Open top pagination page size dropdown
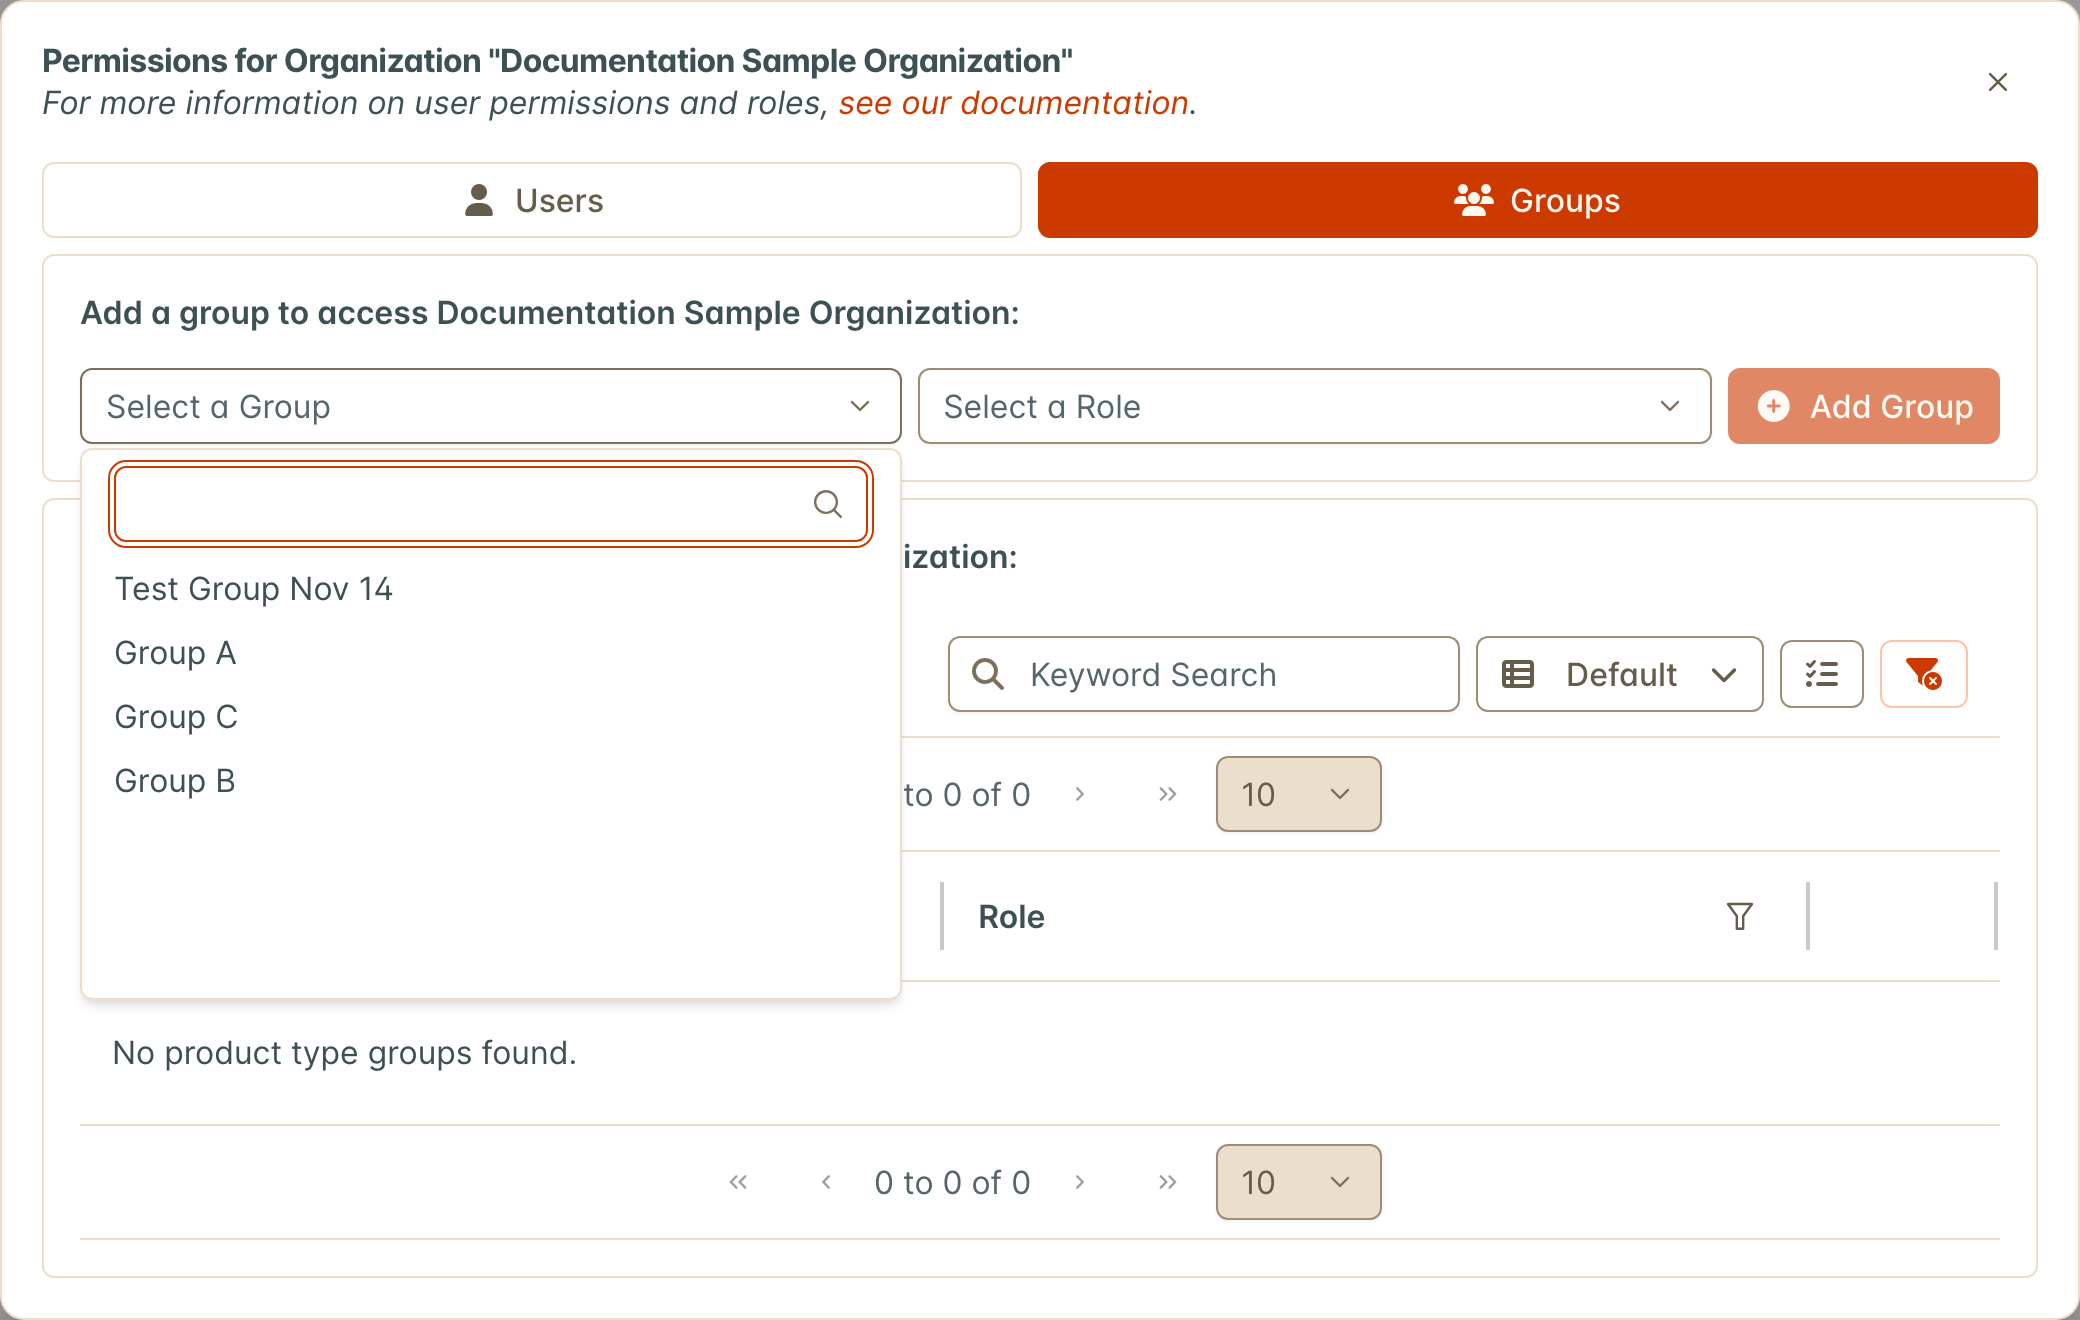 [1298, 794]
